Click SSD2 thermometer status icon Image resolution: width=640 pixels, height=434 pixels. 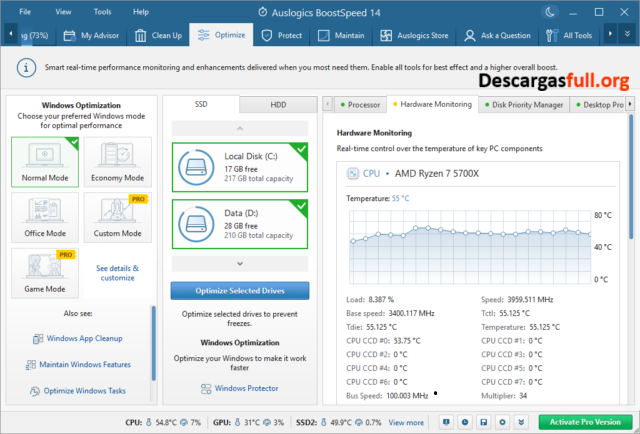[x=324, y=422]
